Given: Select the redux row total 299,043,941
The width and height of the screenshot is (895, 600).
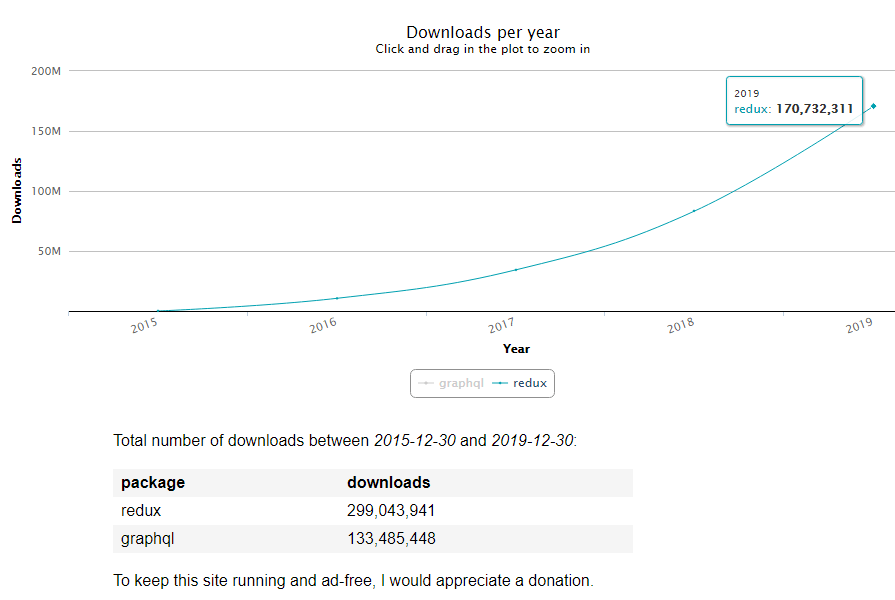Looking at the screenshot, I should click(x=391, y=511).
